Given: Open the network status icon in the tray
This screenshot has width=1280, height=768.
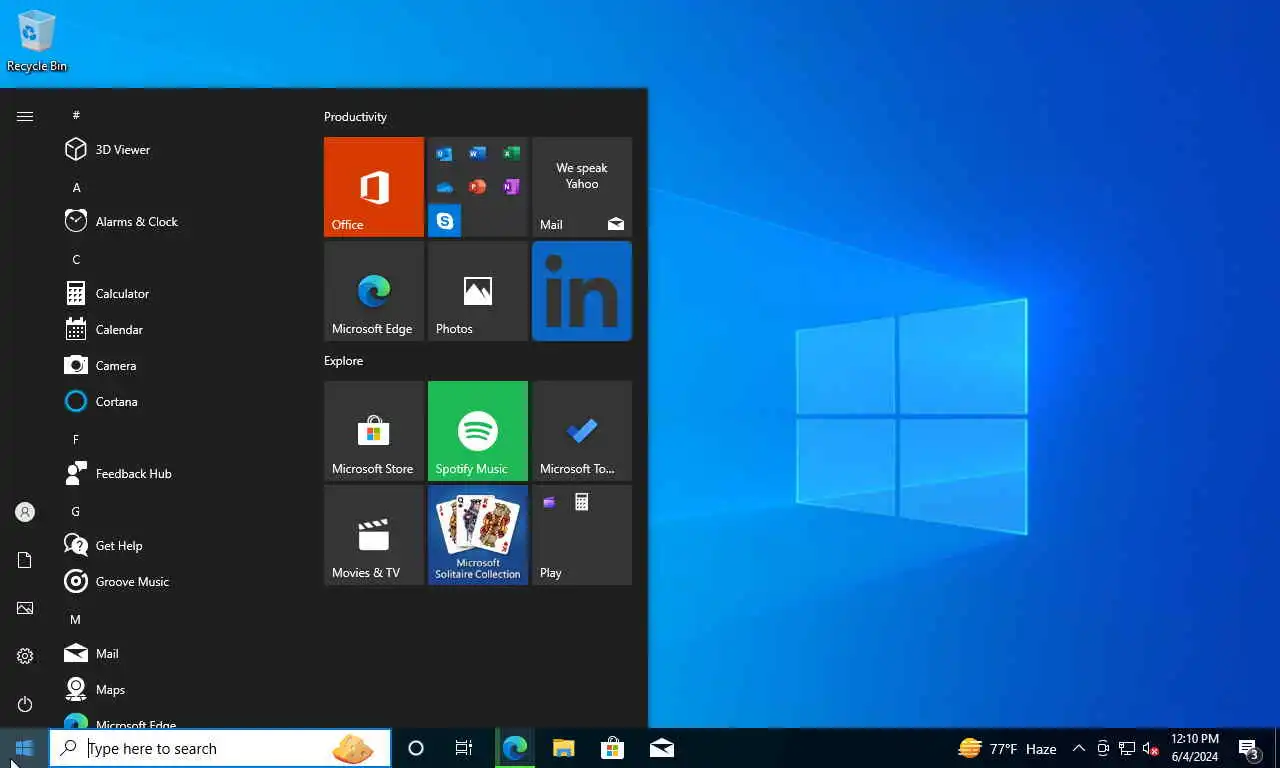Looking at the screenshot, I should pyautogui.click(x=1127, y=748).
